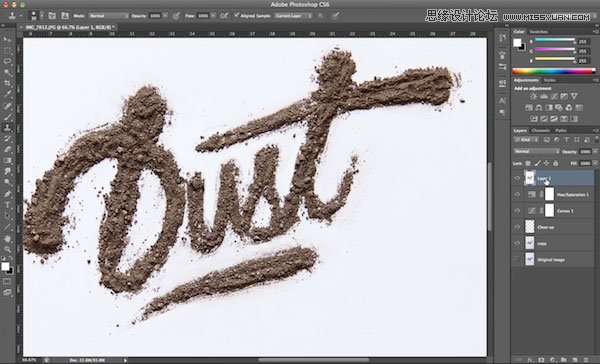
Task: Open the clone stamp Mode dropdown
Action: (109, 16)
